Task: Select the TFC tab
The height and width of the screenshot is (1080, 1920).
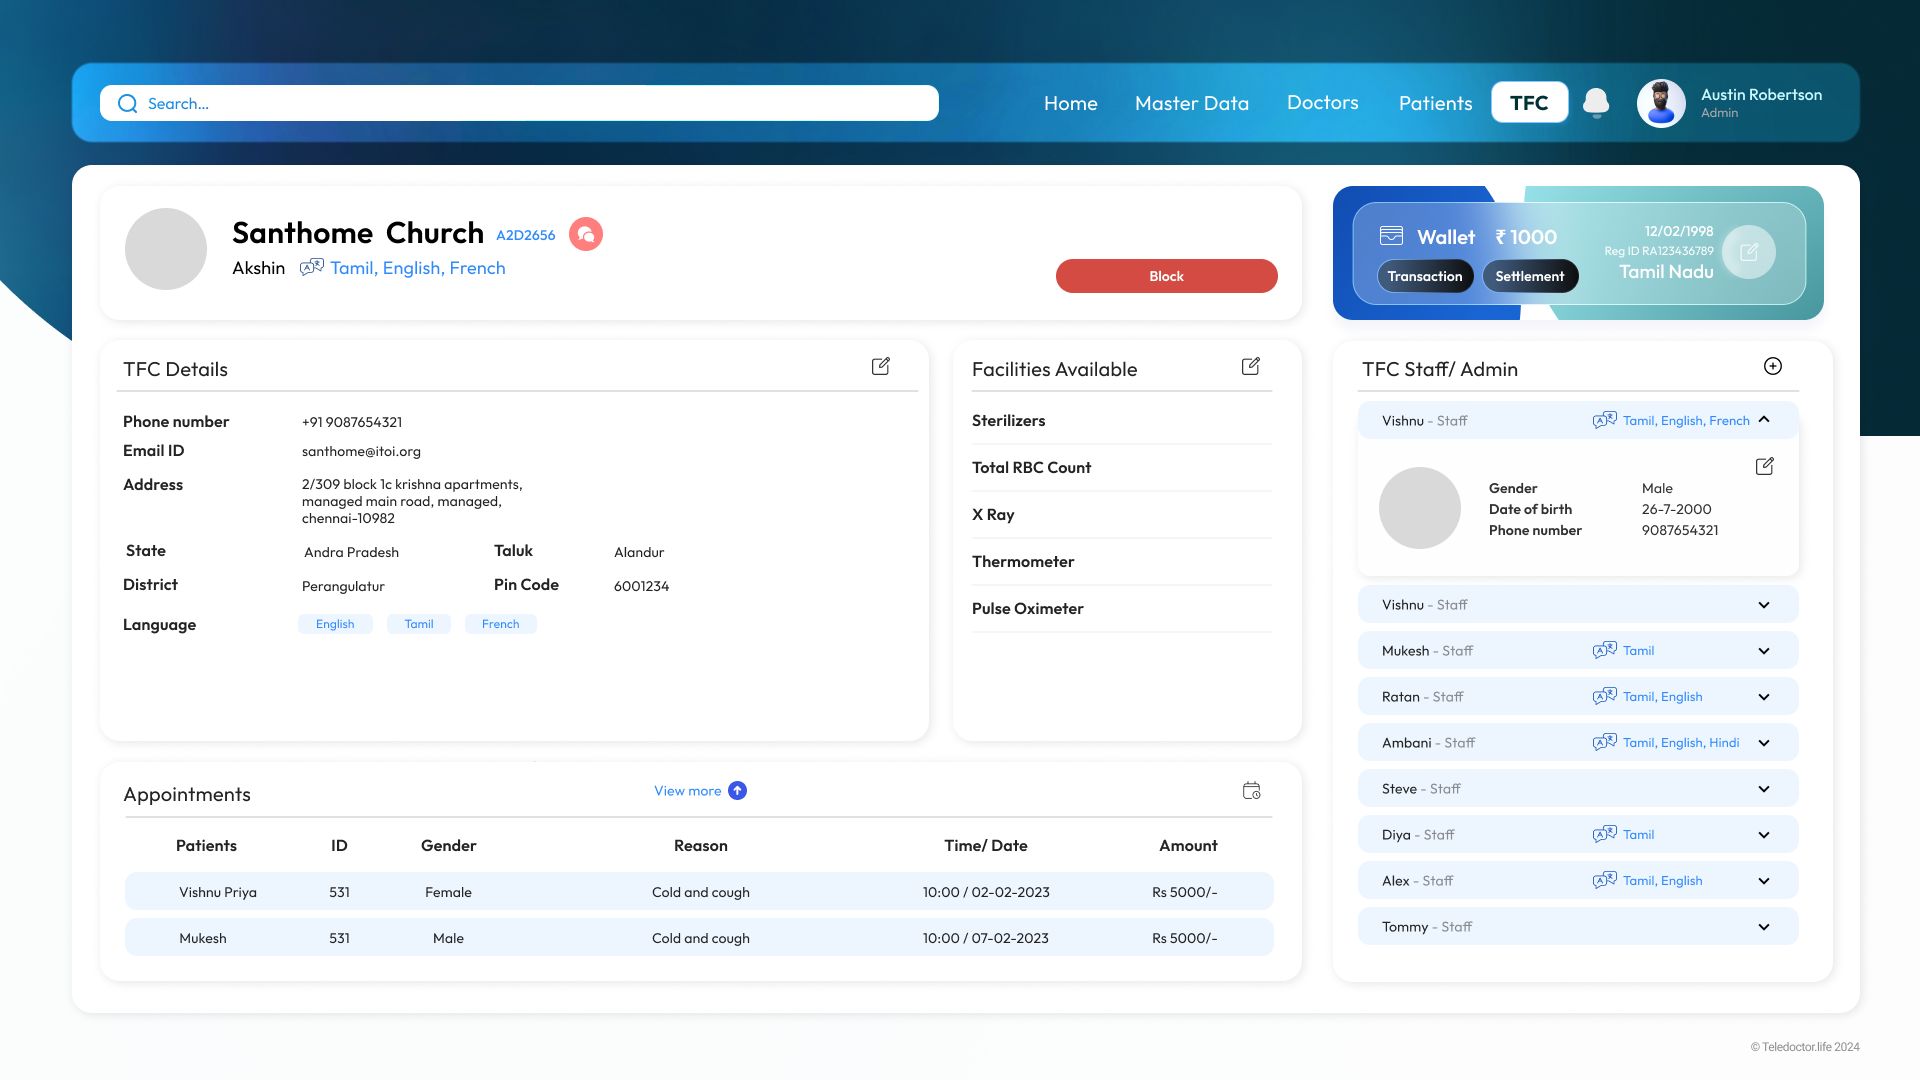Action: point(1529,103)
